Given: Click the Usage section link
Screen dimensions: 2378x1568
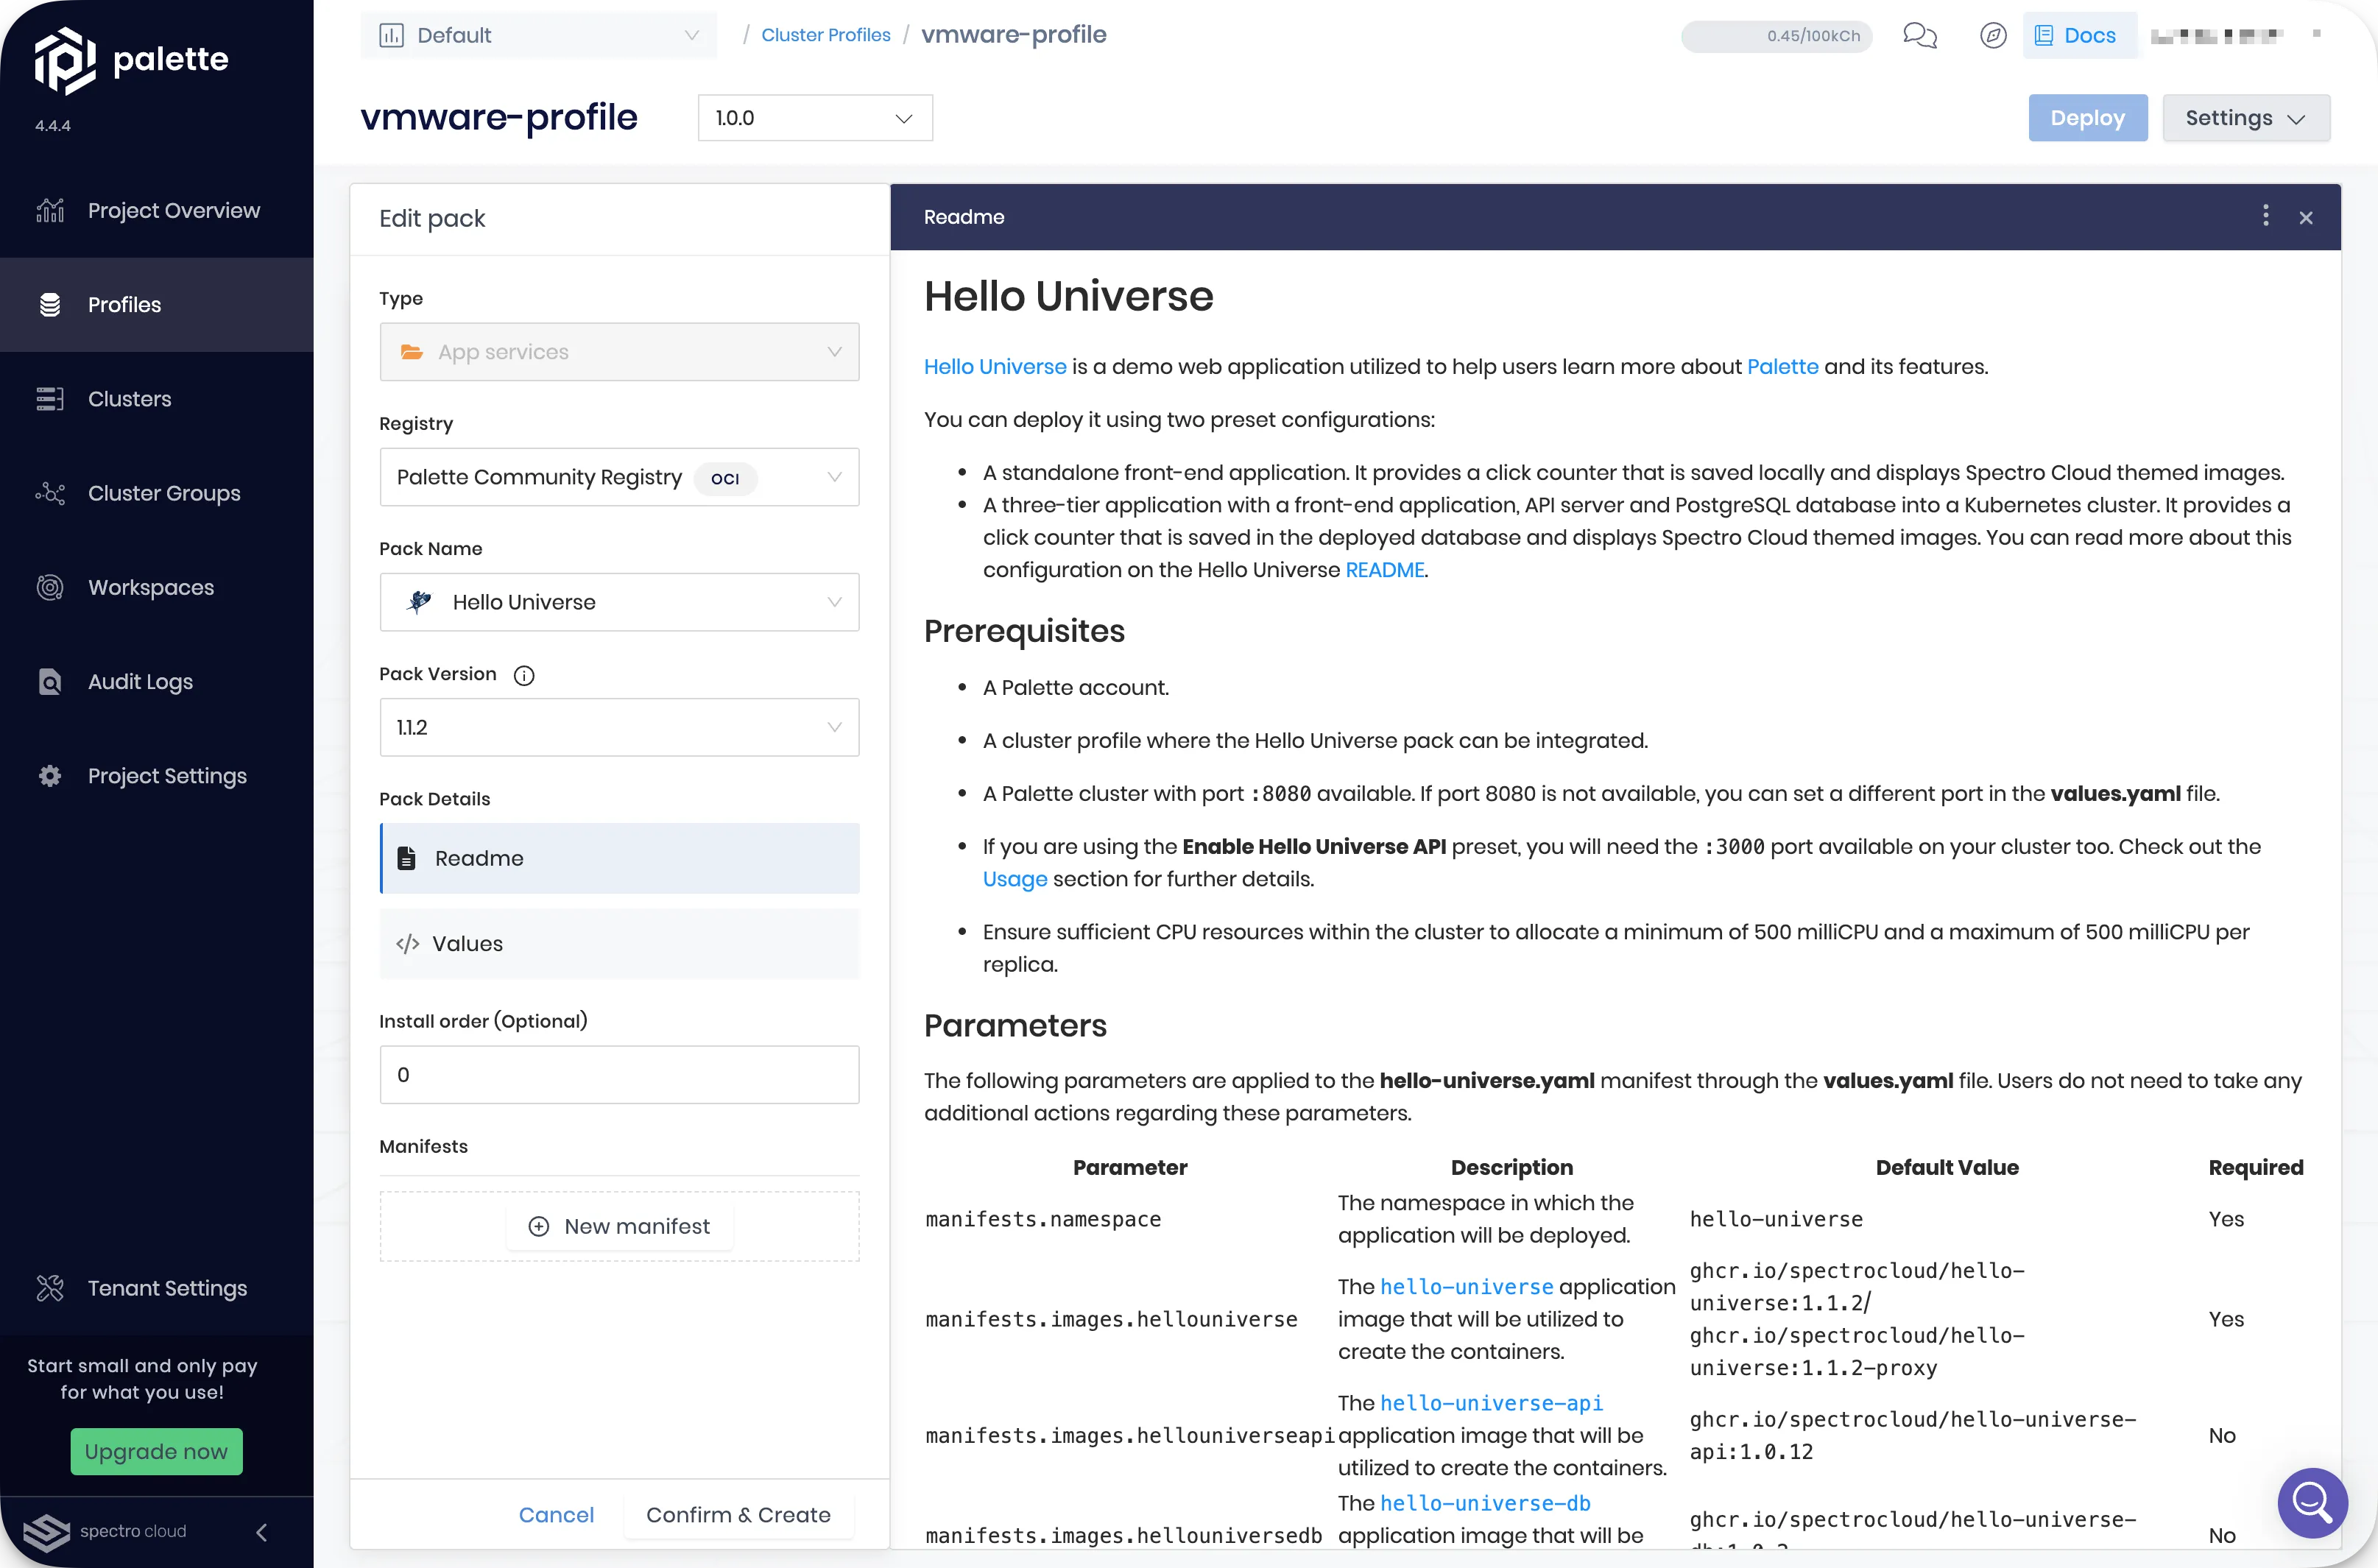Looking at the screenshot, I should [1014, 879].
